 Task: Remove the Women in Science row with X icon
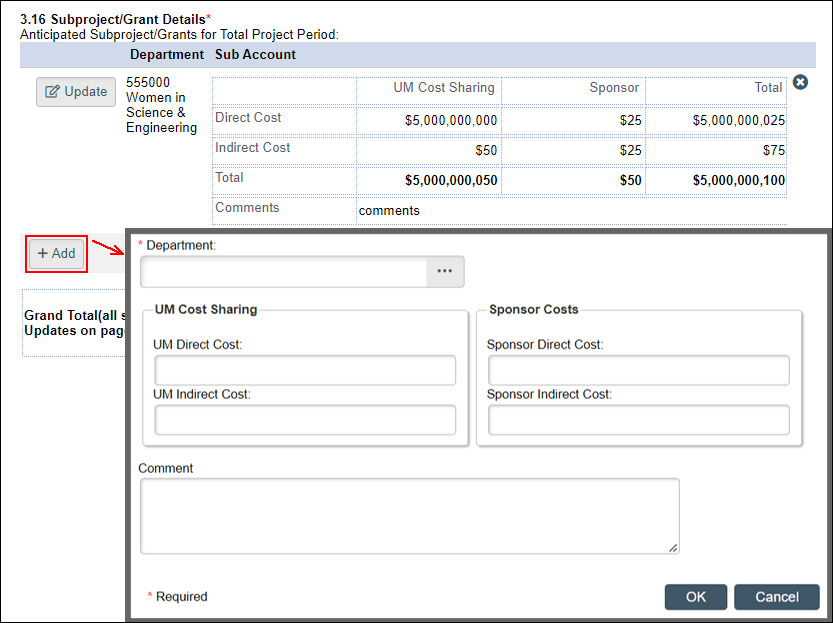pyautogui.click(x=800, y=82)
